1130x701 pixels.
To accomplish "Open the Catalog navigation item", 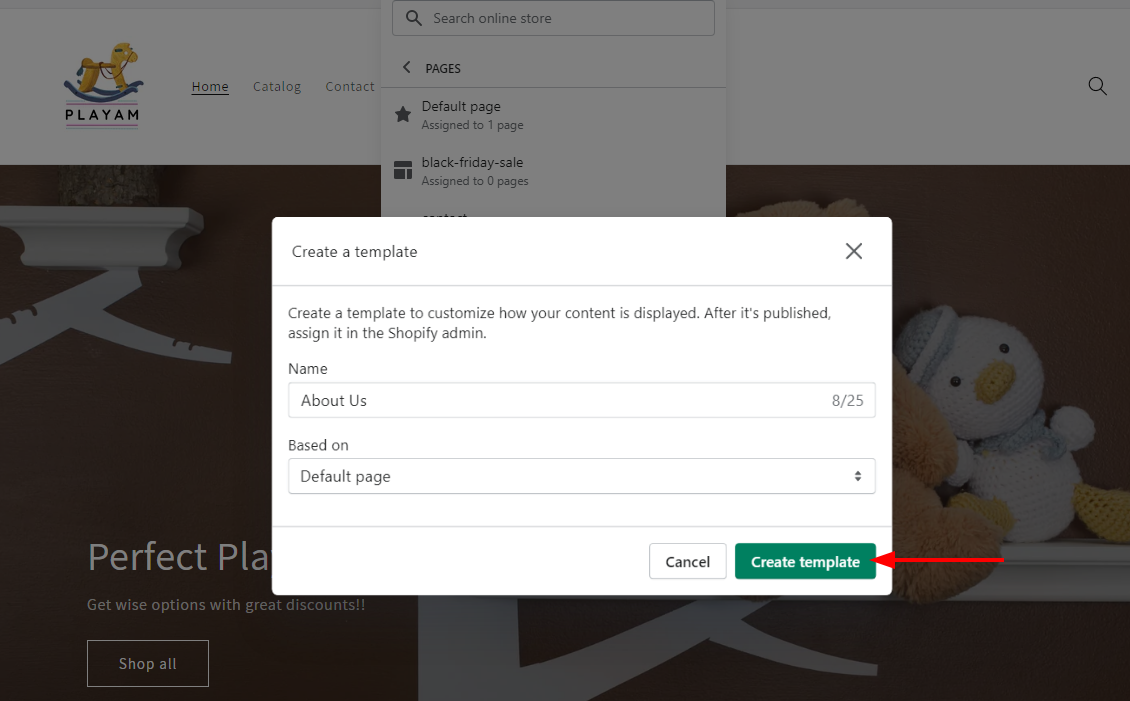I will pos(277,86).
